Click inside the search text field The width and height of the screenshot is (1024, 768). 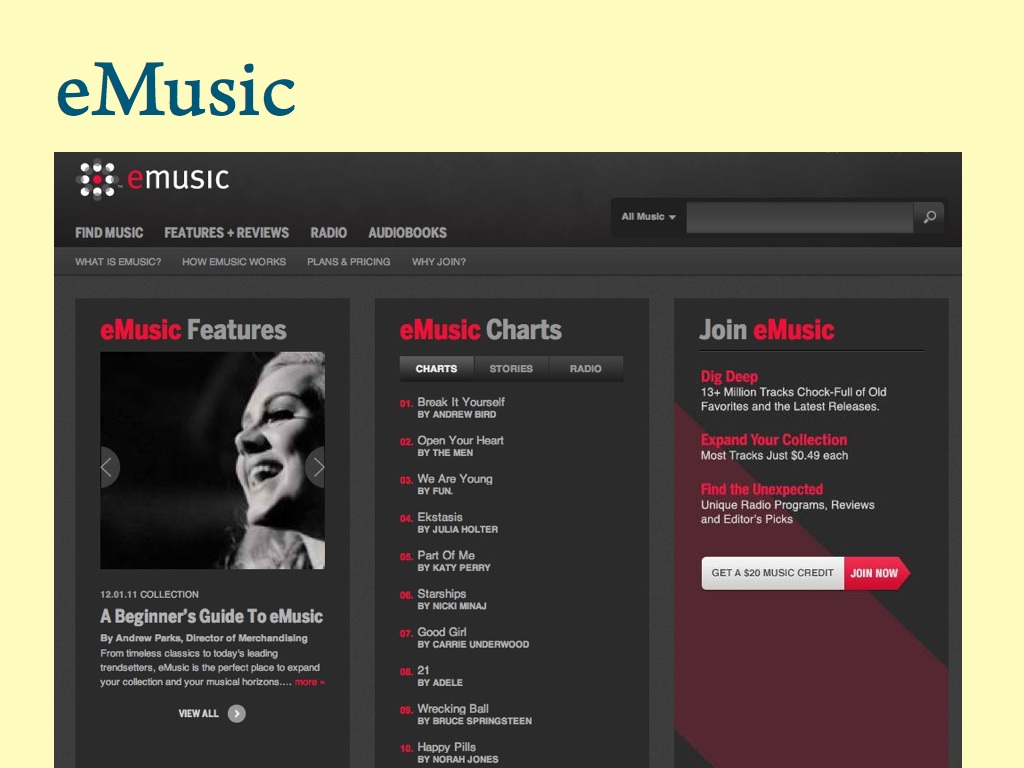tap(799, 217)
